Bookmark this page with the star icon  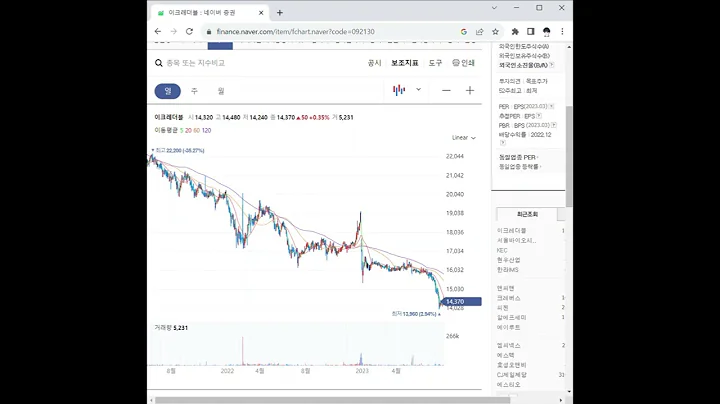click(495, 32)
